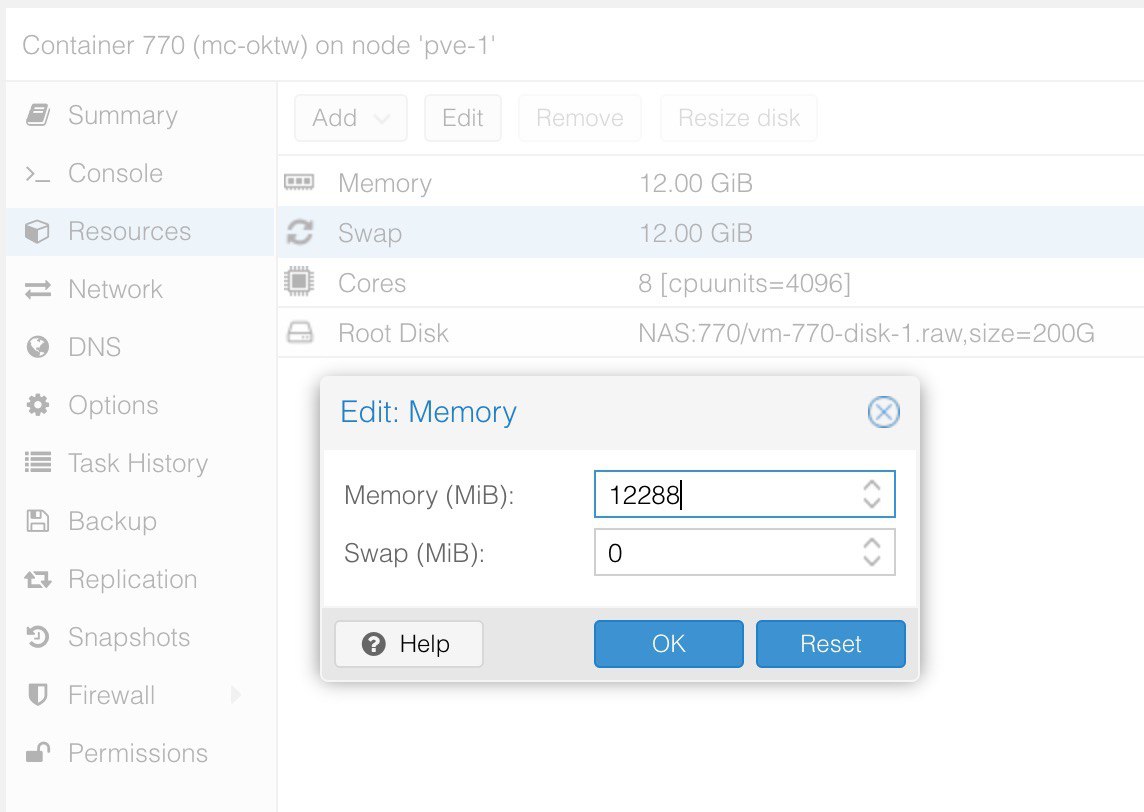Decrease Memory (MiB) with down arrow

[871, 503]
